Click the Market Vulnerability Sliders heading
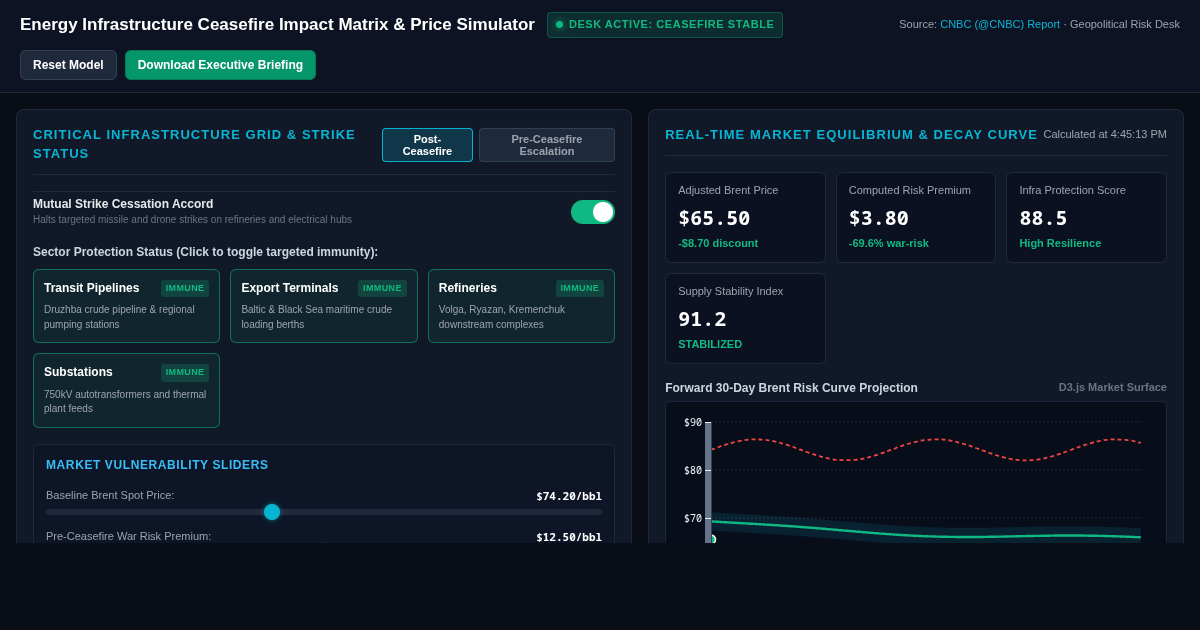This screenshot has width=1200, height=630. 157,465
